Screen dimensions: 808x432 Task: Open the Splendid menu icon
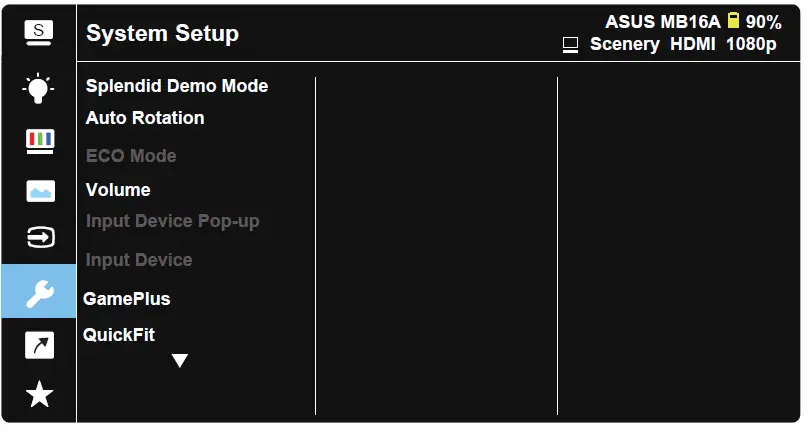click(39, 32)
